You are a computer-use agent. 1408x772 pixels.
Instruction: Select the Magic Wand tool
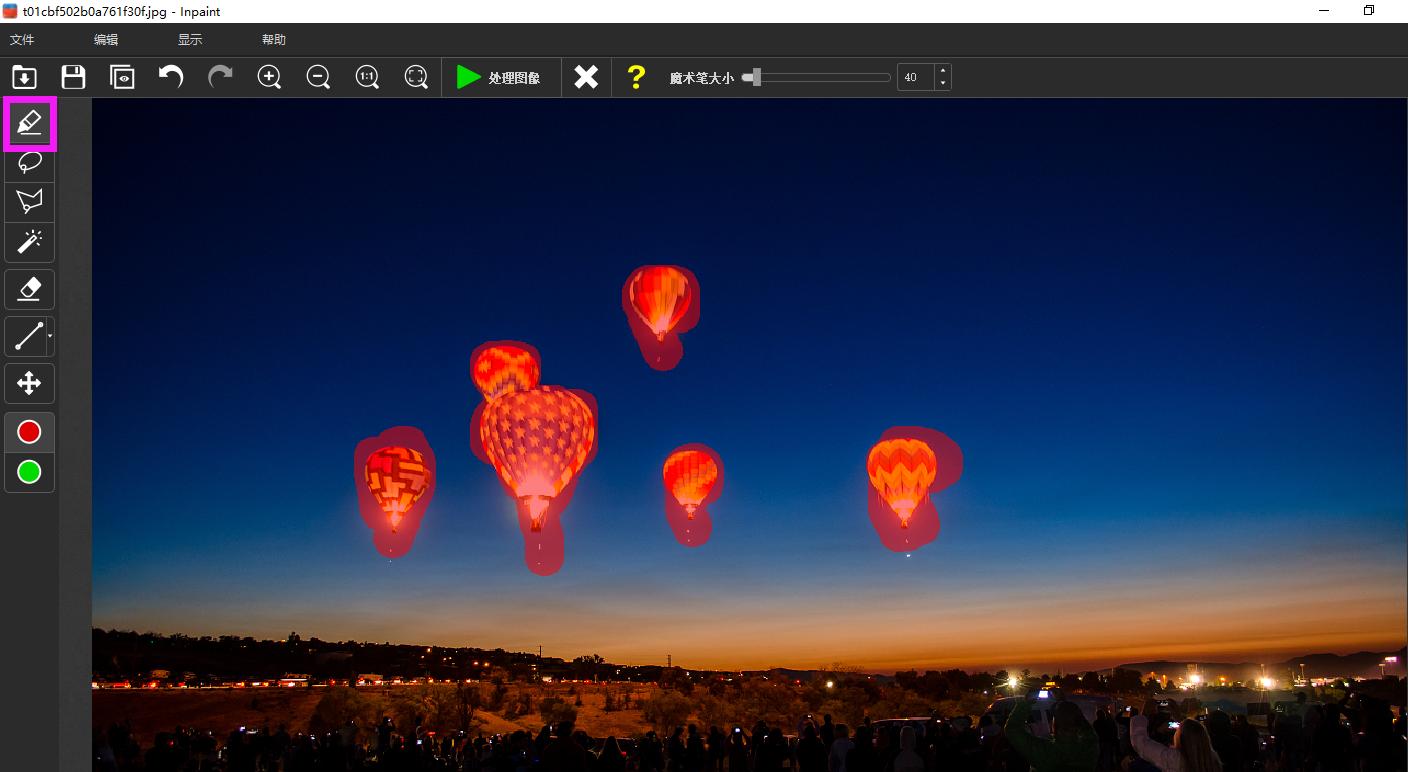coord(29,242)
